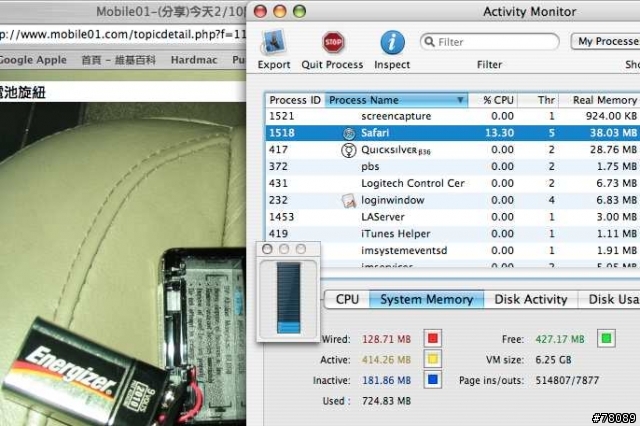Select the loginwindow process row

[453, 200]
